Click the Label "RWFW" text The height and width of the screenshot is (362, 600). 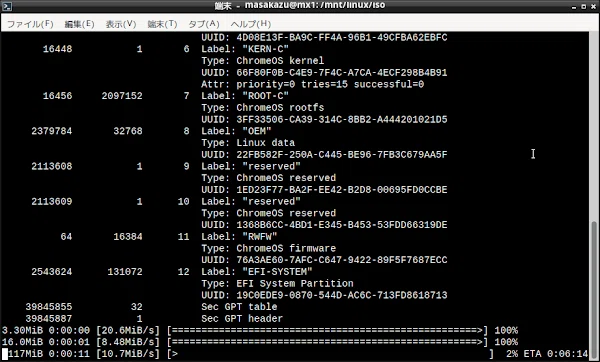click(239, 236)
